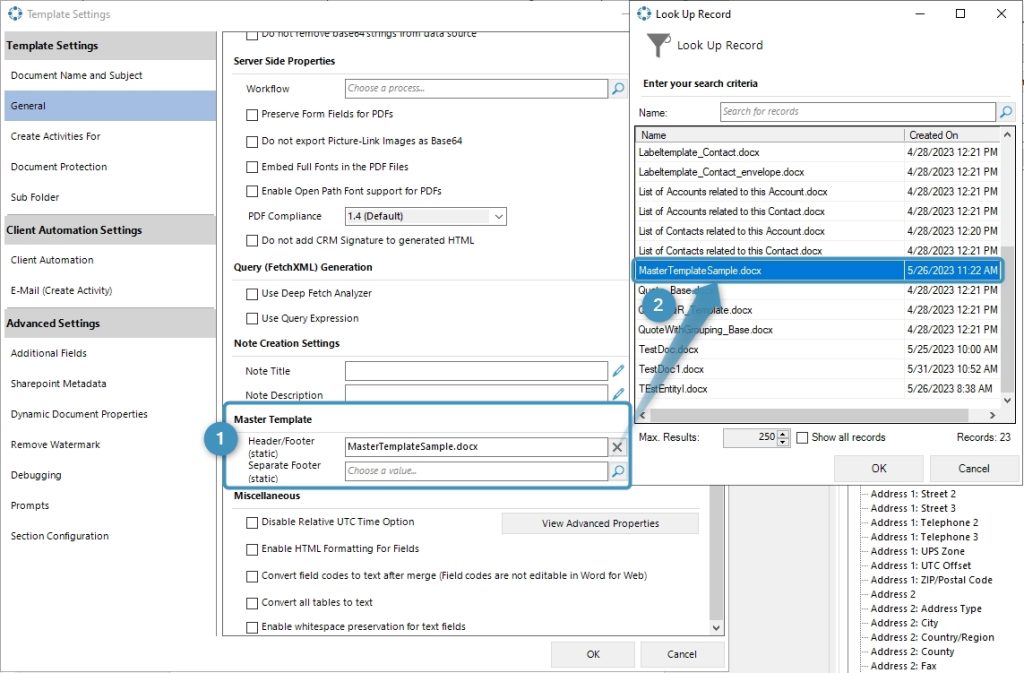Select Labeltemplate_Contact.docx record

click(x=818, y=152)
